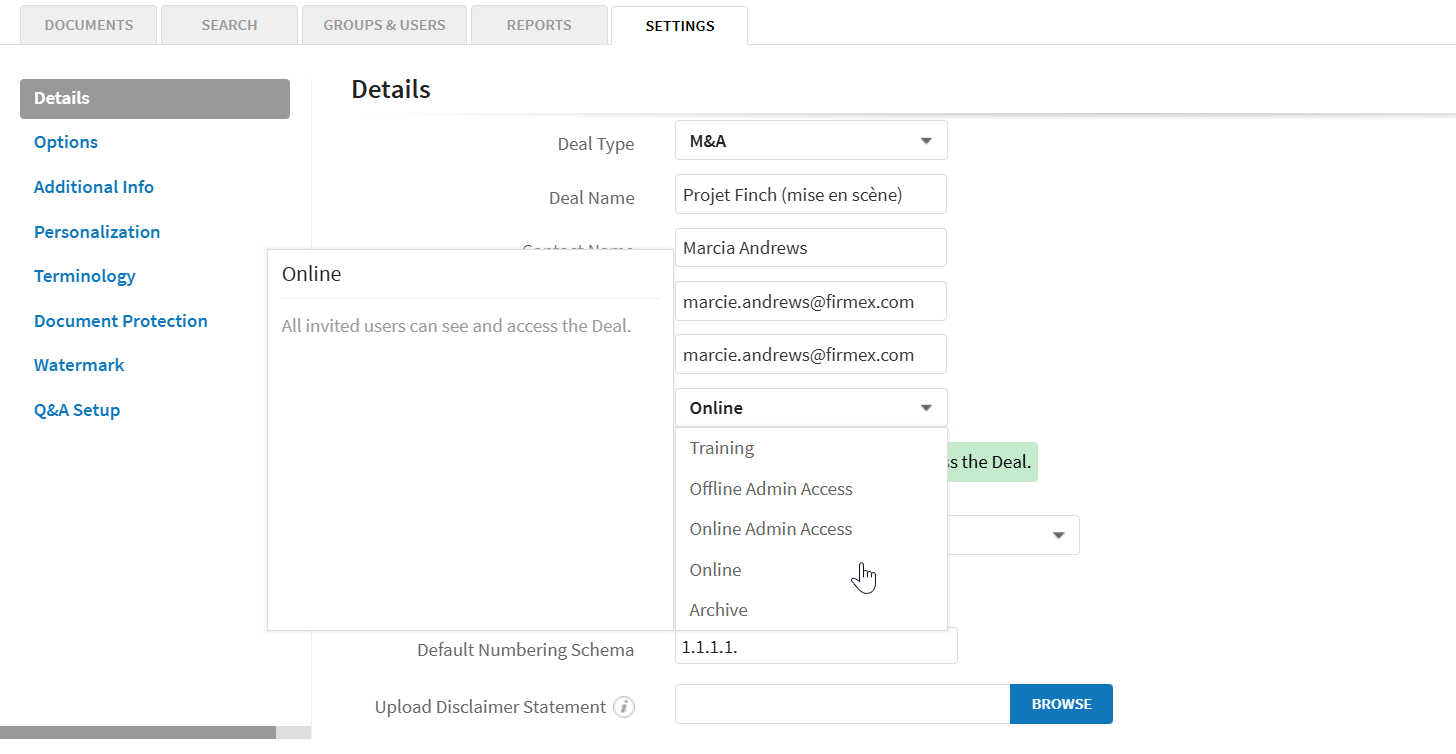Go to Additional Info section
The height and width of the screenshot is (754, 1456).
[94, 187]
